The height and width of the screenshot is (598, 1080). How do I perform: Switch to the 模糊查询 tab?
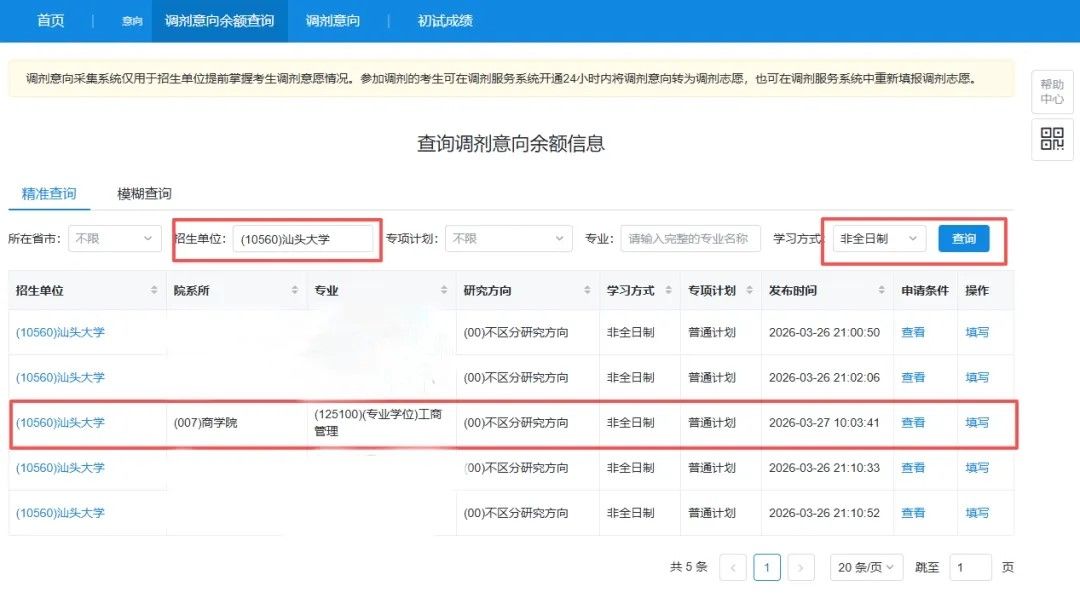point(144,193)
